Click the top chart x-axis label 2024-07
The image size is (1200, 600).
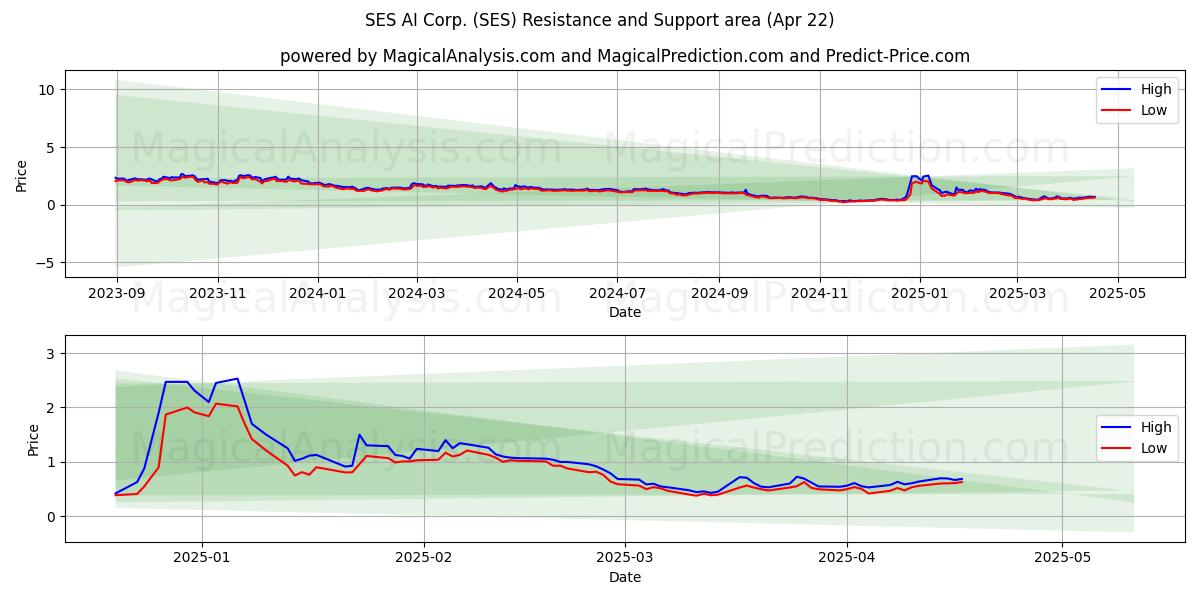(x=617, y=294)
